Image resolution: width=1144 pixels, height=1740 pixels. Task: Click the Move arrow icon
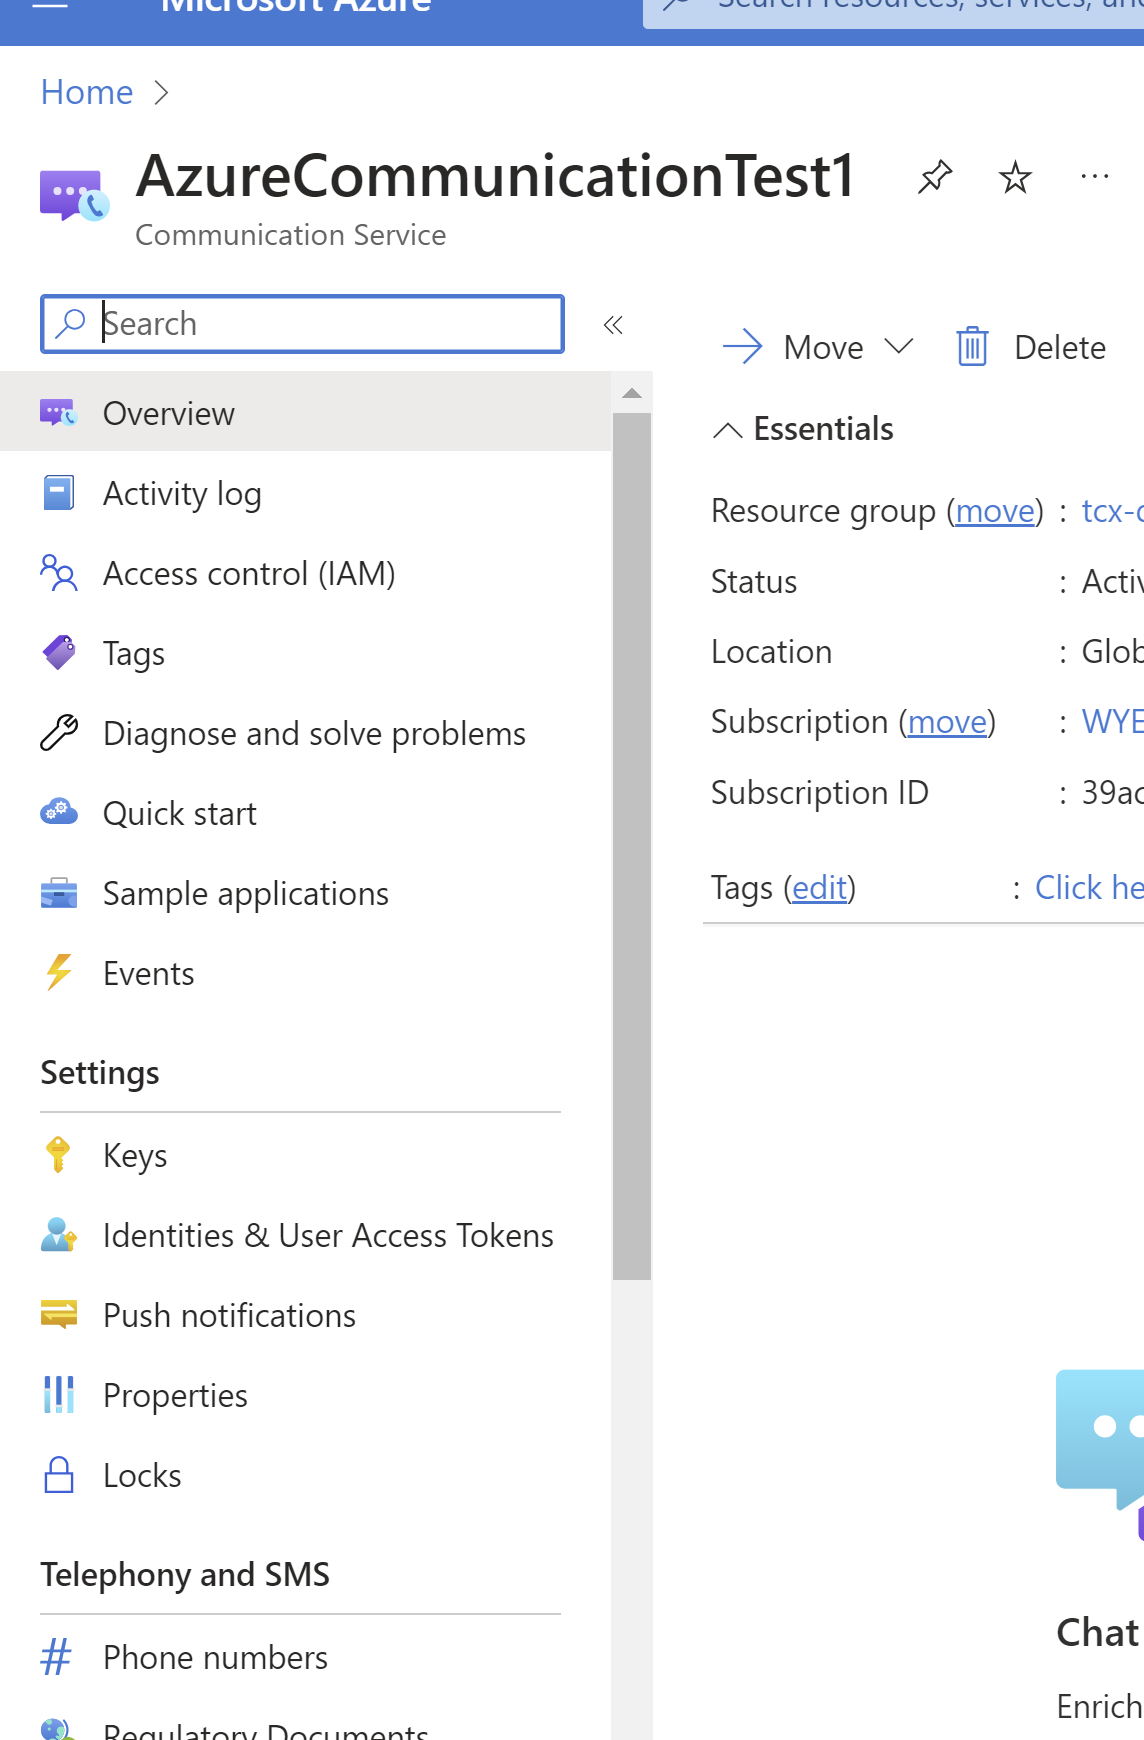pos(742,347)
